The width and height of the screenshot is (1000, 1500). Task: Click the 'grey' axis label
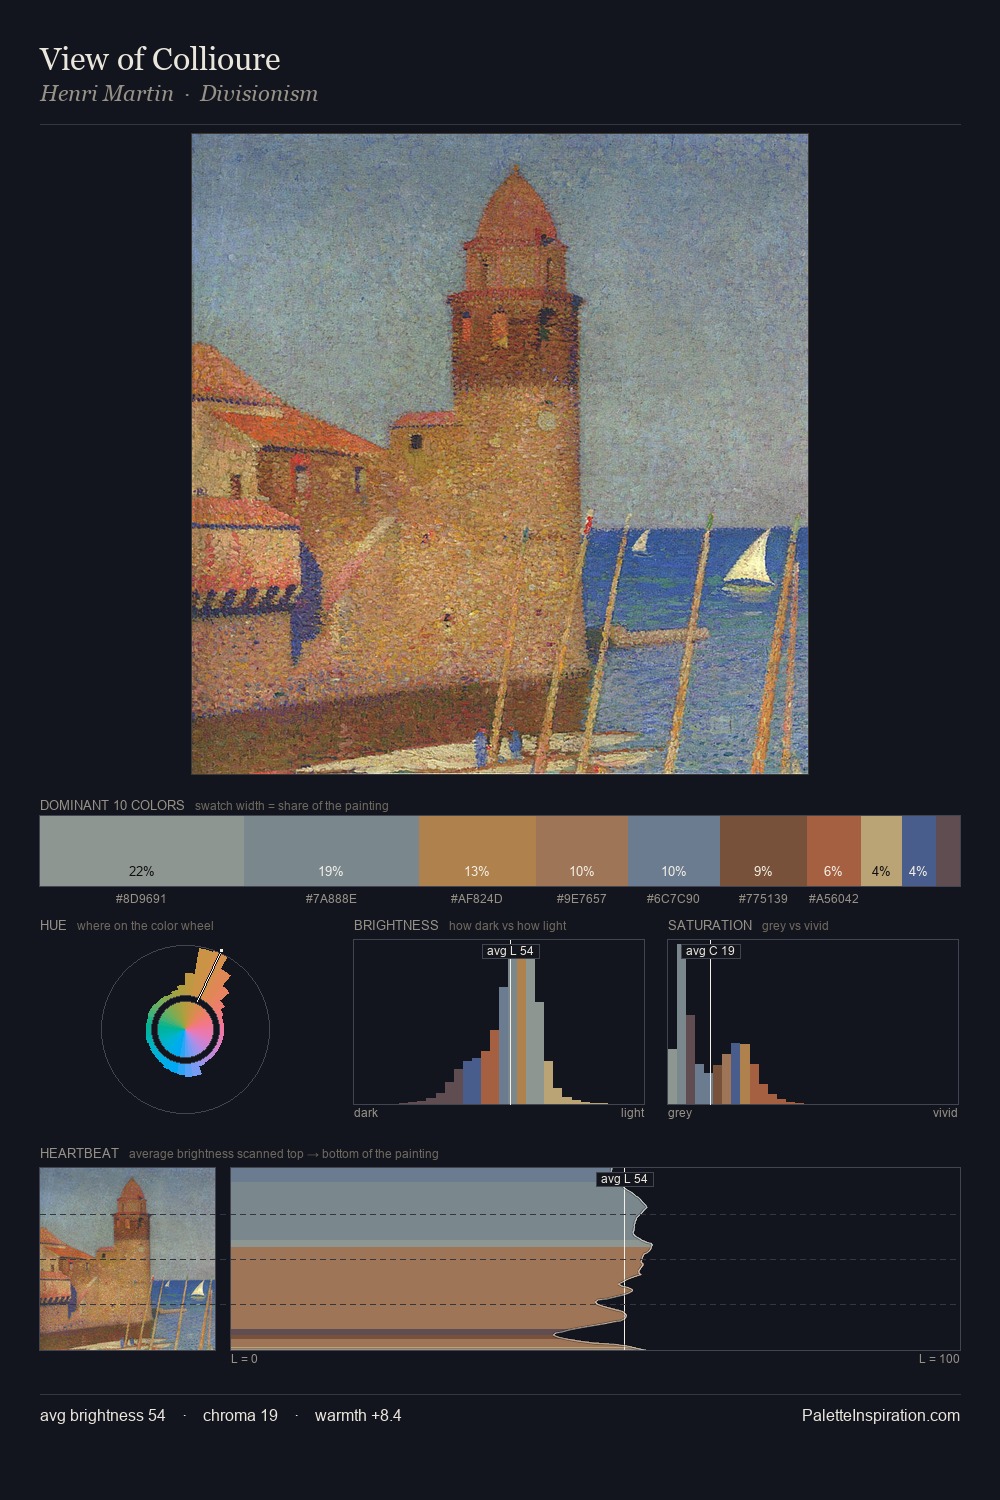(680, 1113)
